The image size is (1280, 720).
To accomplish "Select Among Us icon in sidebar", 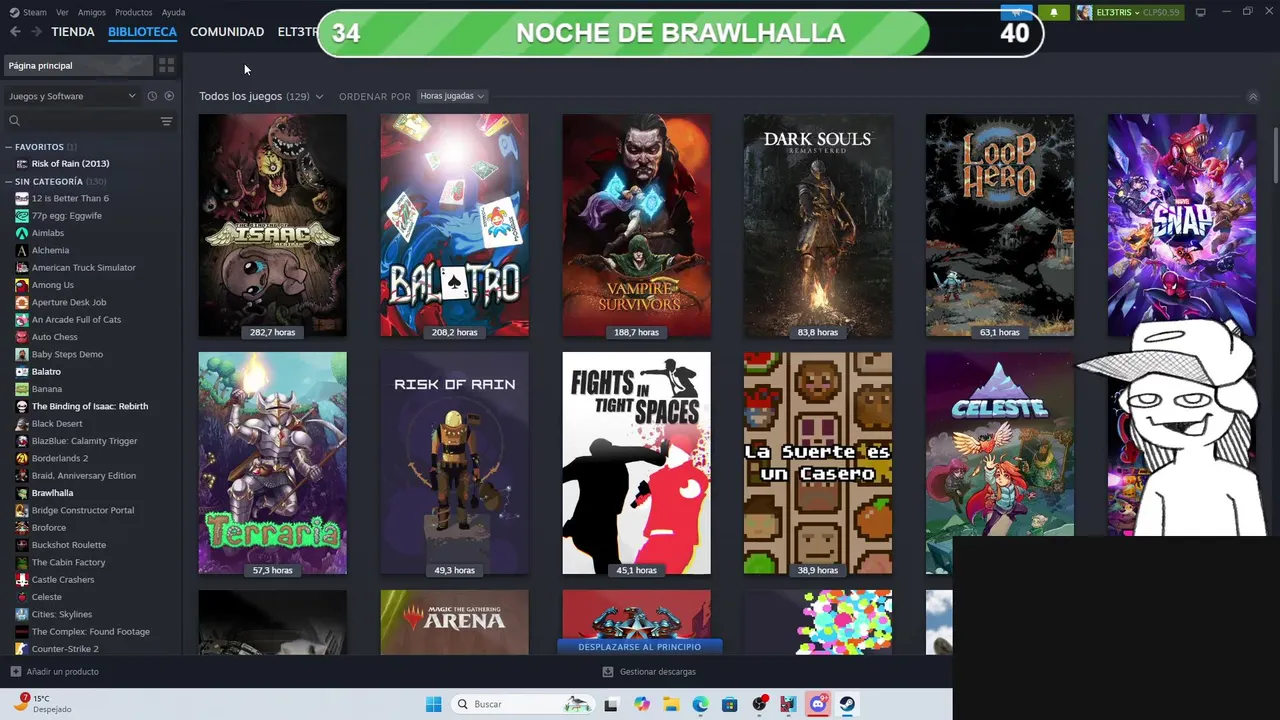I will pos(22,285).
